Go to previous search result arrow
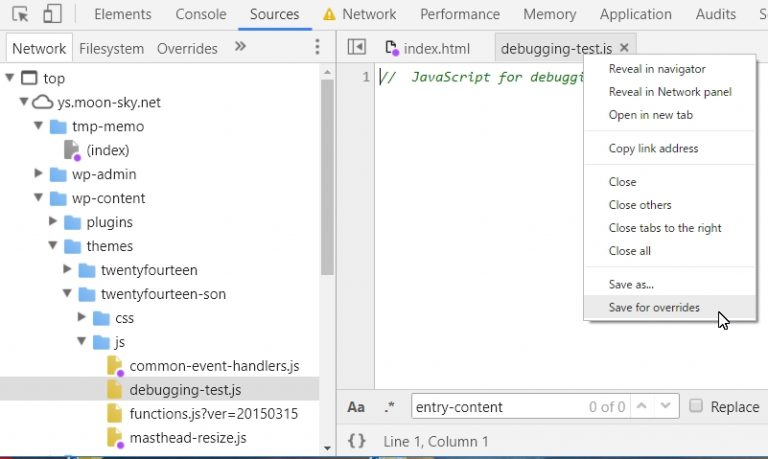The width and height of the screenshot is (768, 459). point(642,406)
